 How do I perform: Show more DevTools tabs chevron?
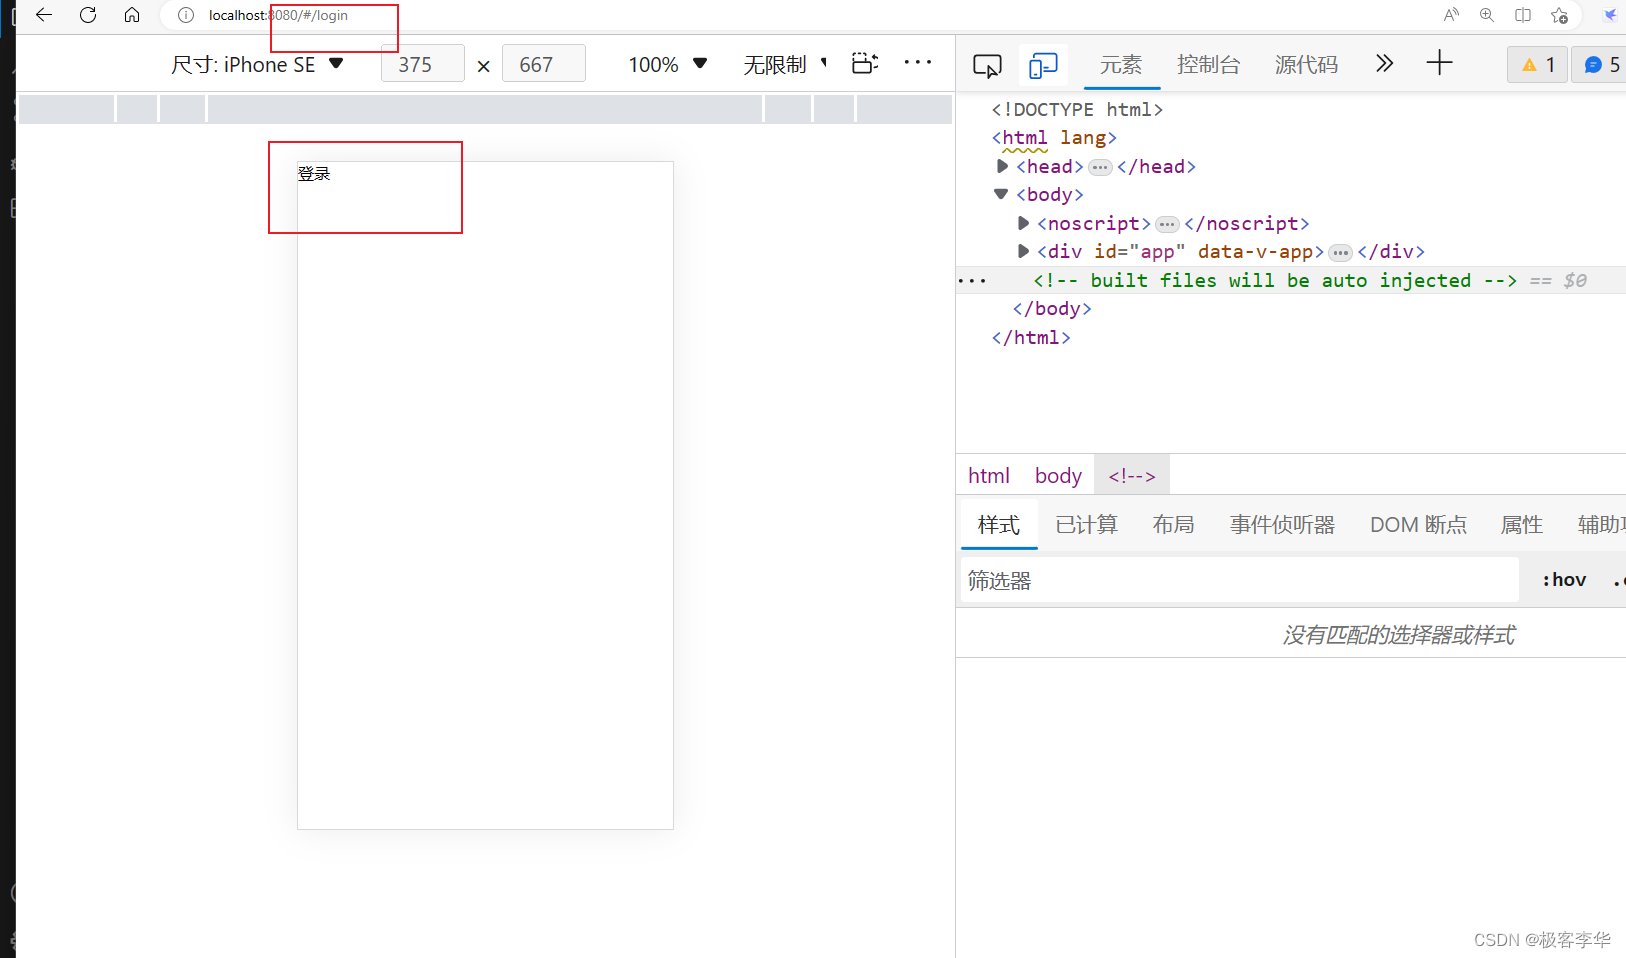tap(1384, 63)
